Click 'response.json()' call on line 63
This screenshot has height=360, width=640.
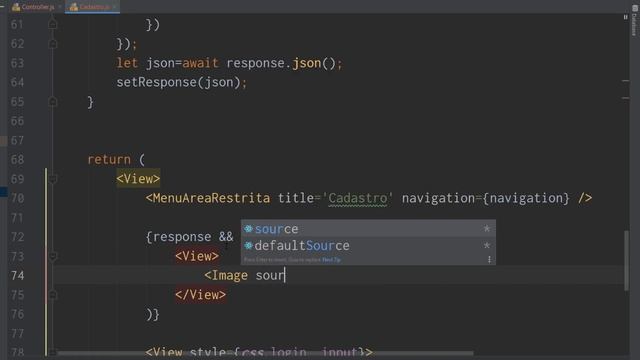[281, 63]
